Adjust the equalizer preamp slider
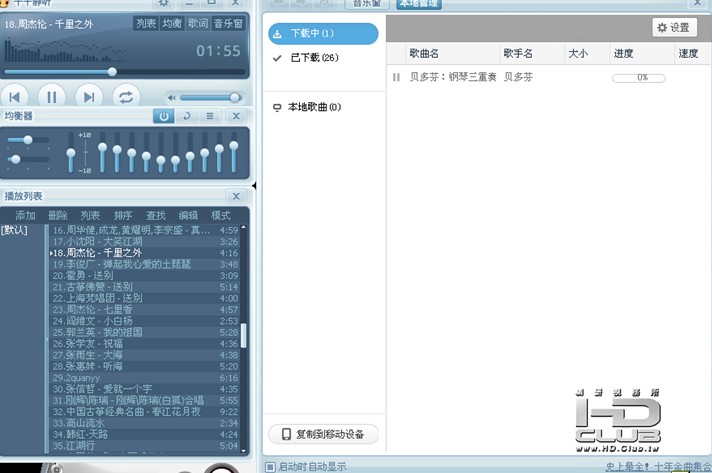The image size is (712, 473). tap(71, 153)
